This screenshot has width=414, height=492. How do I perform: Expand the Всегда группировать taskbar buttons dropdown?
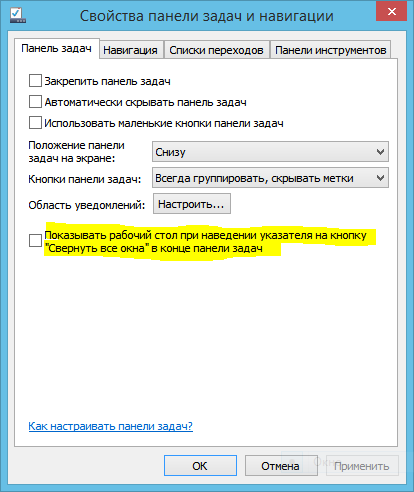click(x=270, y=178)
